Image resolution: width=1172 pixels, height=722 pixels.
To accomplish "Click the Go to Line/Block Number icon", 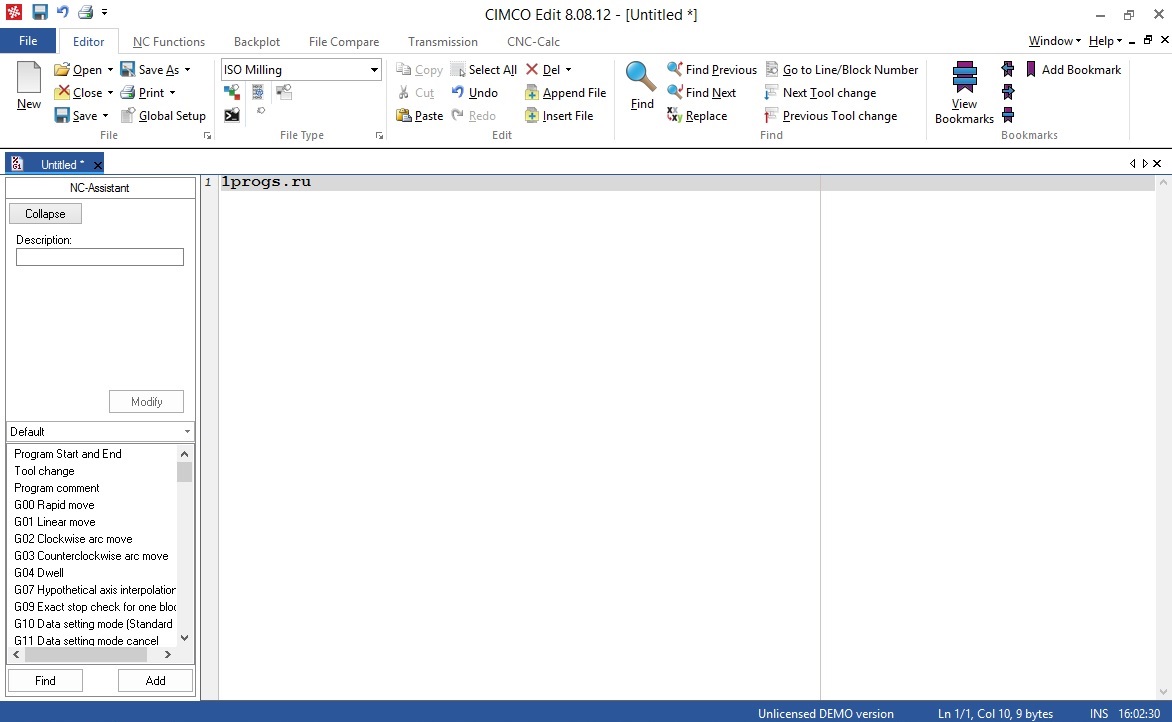I will pyautogui.click(x=771, y=70).
